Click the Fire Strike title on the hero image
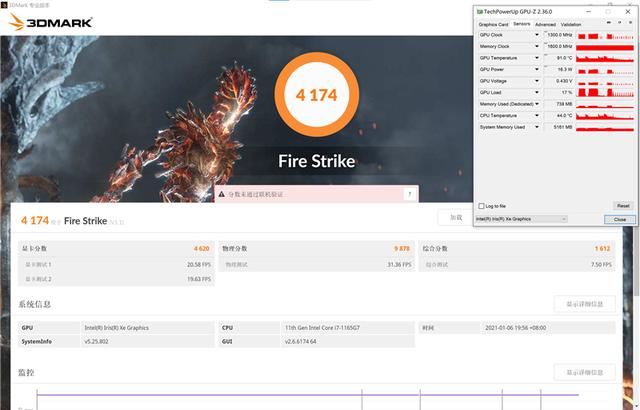Screen dimensions: 640x410 pos(317,161)
